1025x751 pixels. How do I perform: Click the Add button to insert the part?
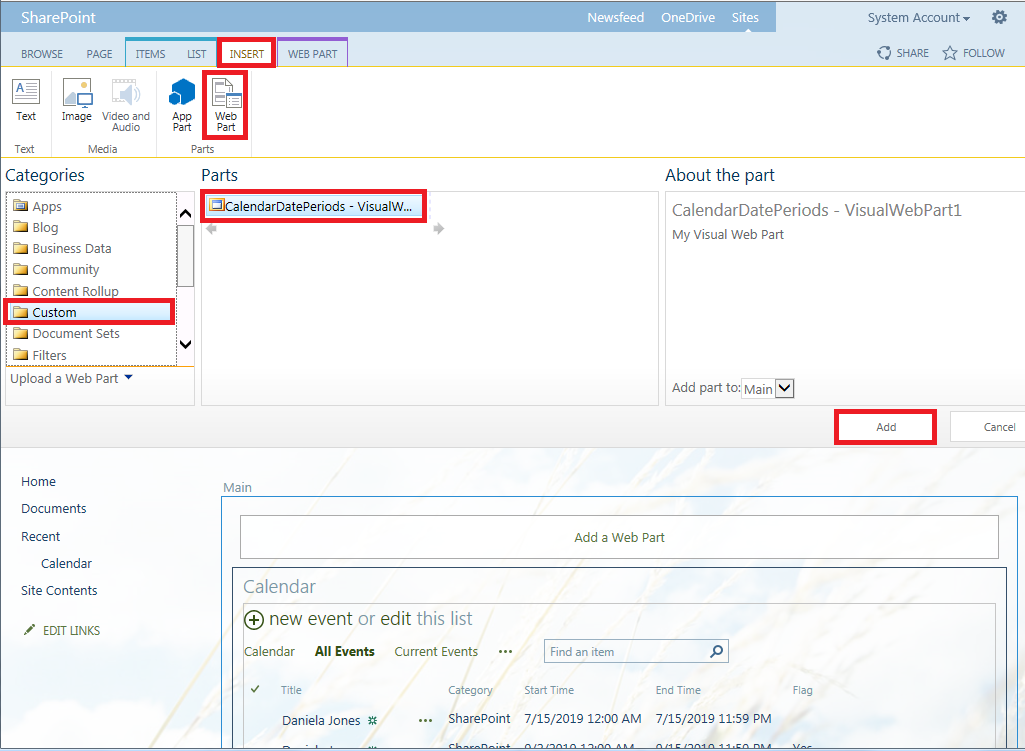click(x=884, y=426)
